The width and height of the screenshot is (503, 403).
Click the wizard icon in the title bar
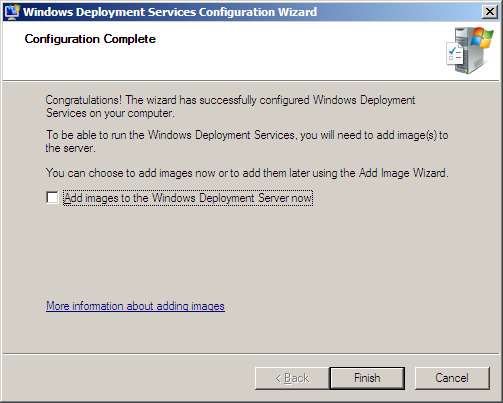(12, 12)
